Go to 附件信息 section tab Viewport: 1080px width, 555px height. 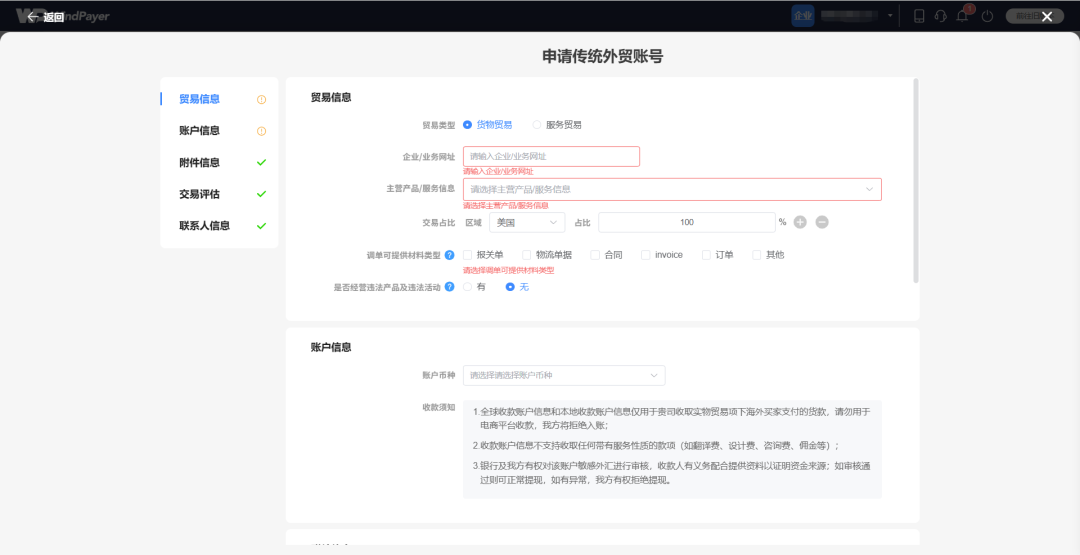[200, 163]
